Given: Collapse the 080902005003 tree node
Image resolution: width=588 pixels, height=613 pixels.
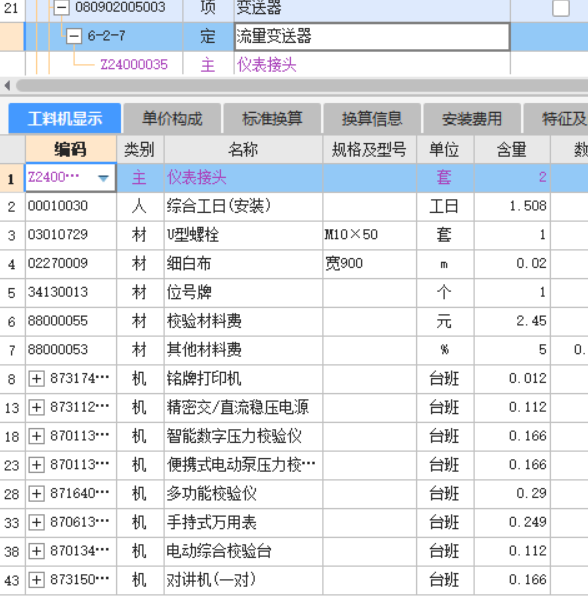Looking at the screenshot, I should pyautogui.click(x=61, y=7).
